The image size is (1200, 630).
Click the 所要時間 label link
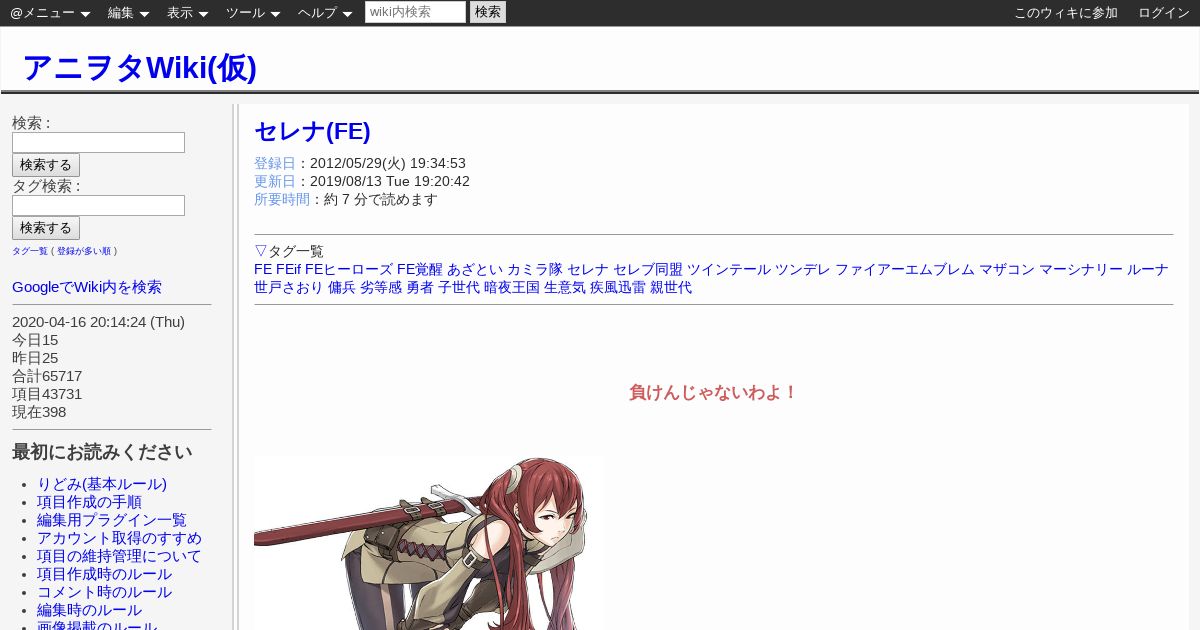[x=282, y=199]
